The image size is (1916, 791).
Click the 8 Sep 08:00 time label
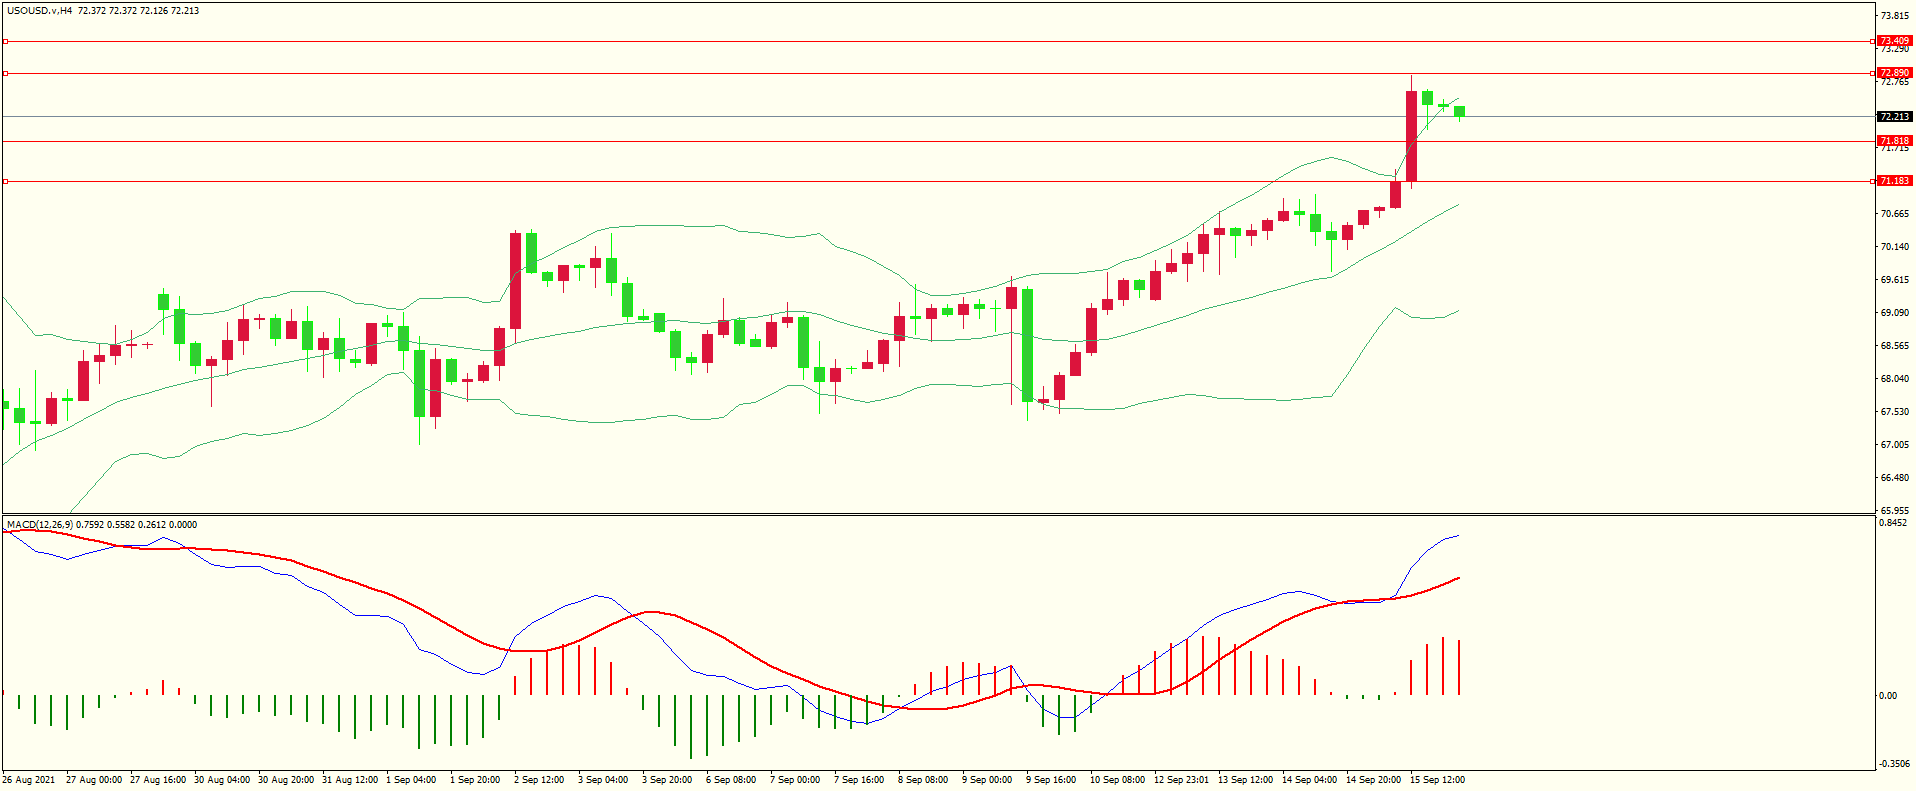(x=923, y=780)
